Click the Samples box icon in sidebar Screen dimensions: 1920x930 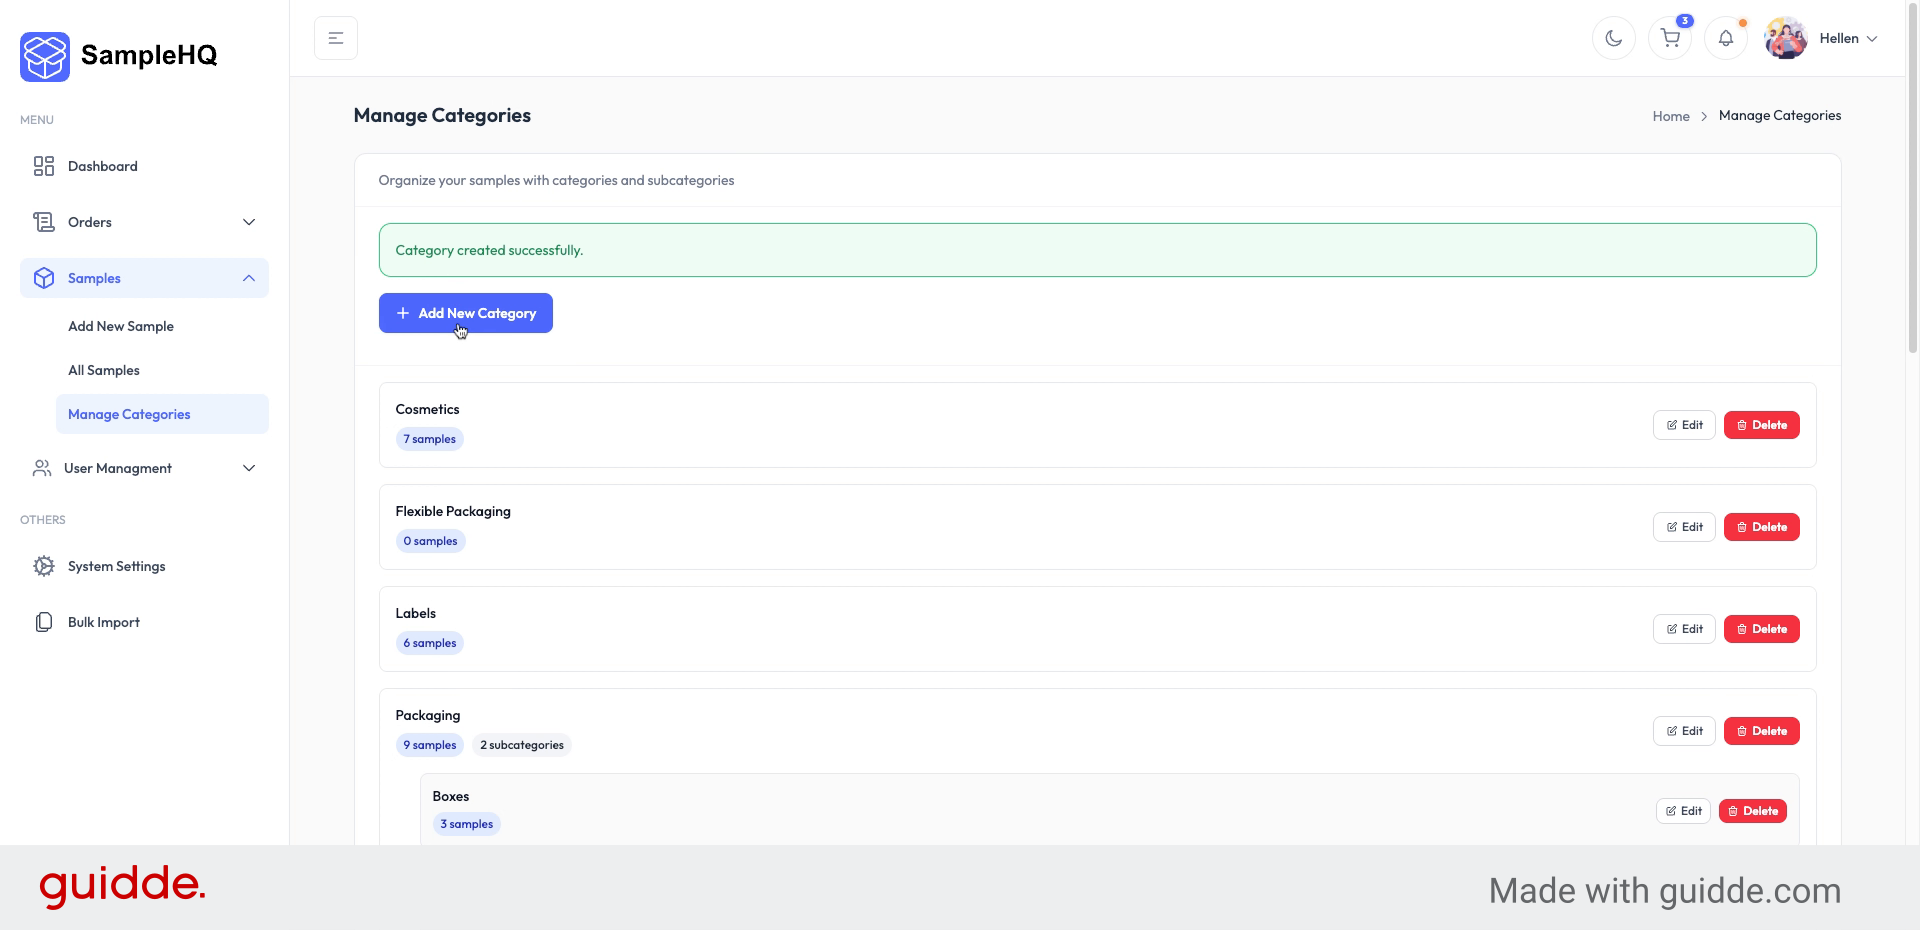coord(44,278)
